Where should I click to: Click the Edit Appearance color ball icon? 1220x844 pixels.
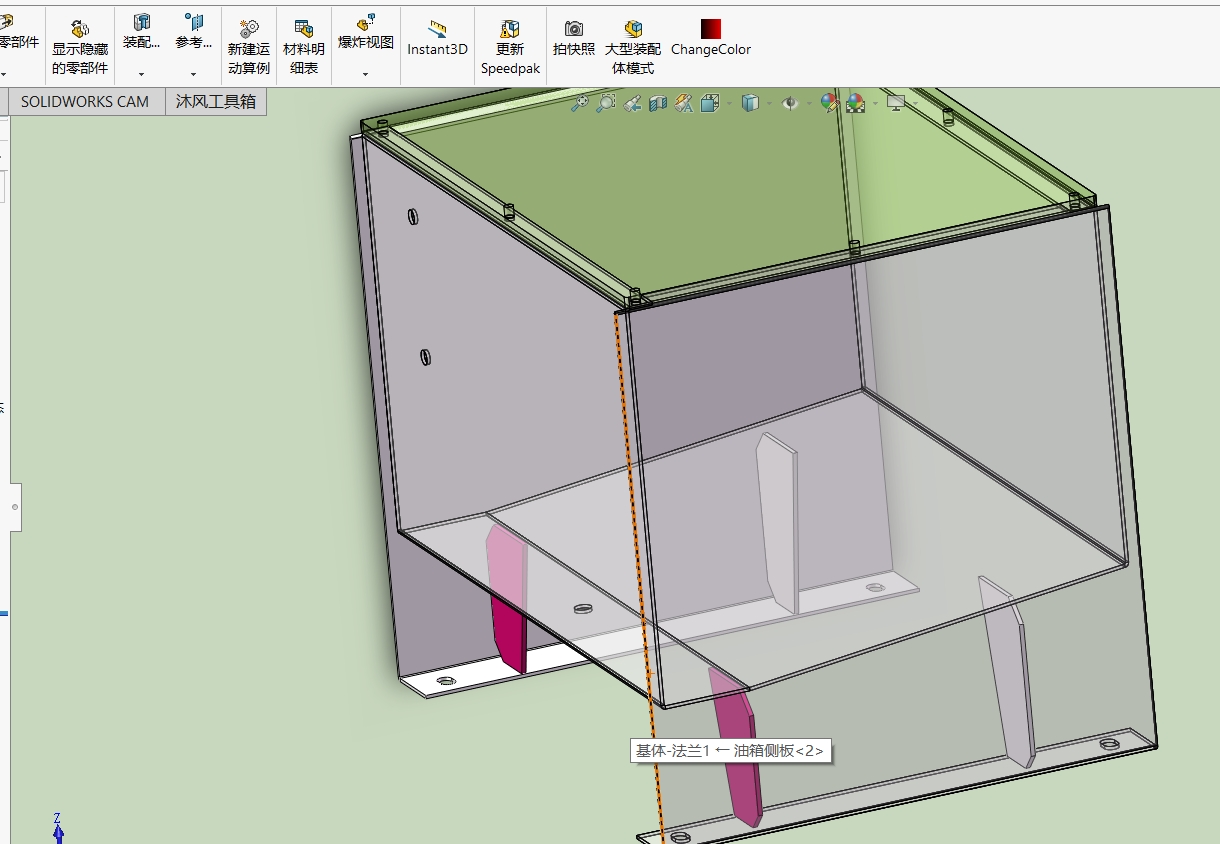[x=829, y=102]
